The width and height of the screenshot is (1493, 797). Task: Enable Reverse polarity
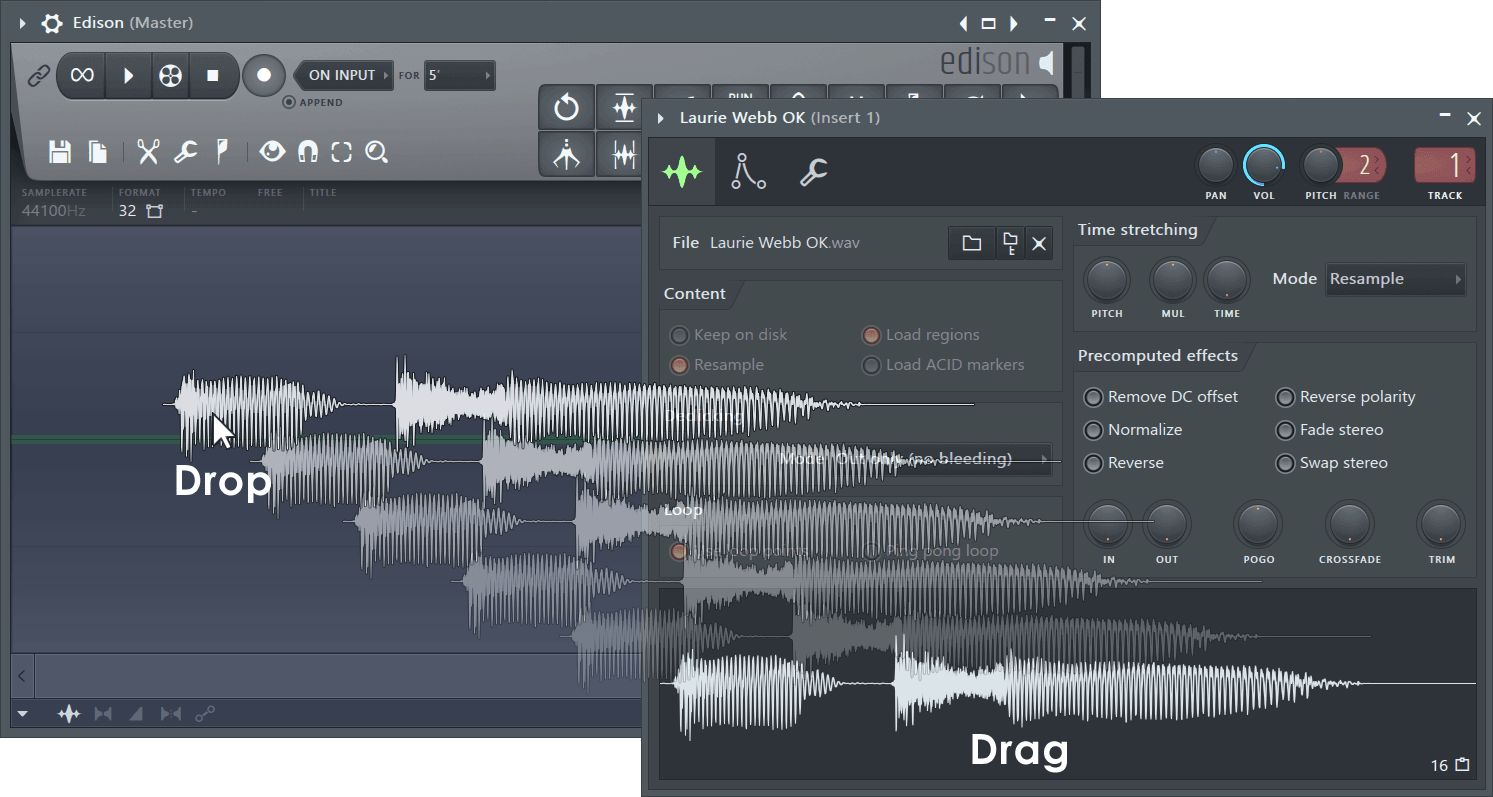click(1346, 397)
